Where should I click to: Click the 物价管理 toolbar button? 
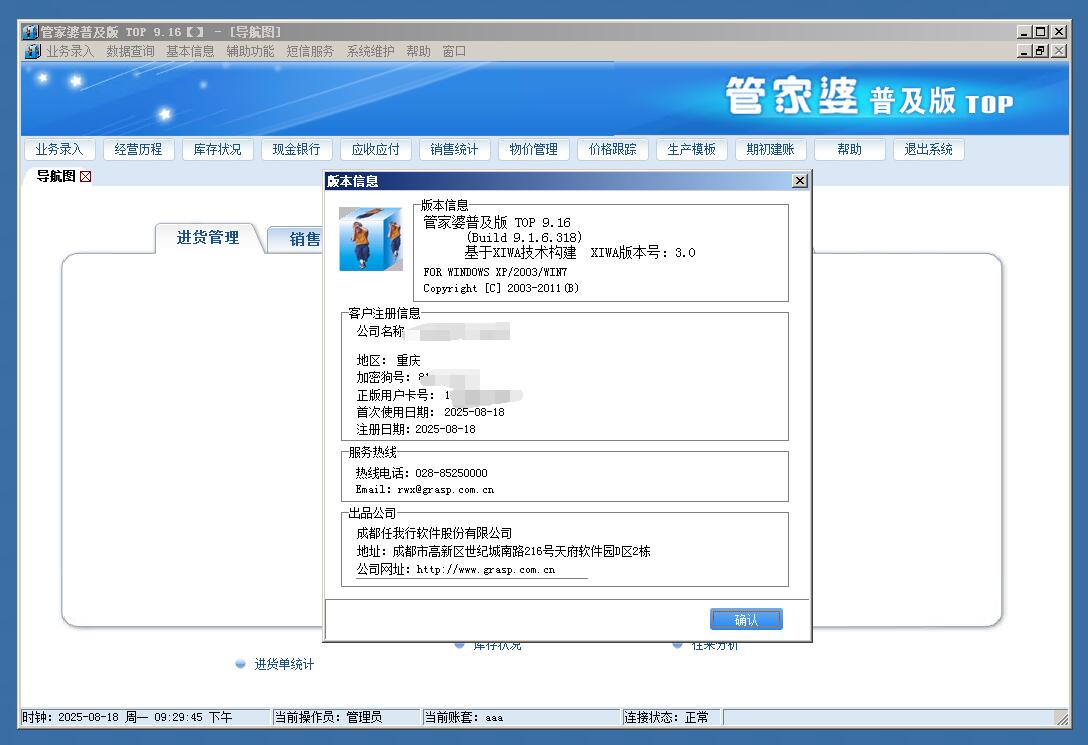(x=534, y=149)
